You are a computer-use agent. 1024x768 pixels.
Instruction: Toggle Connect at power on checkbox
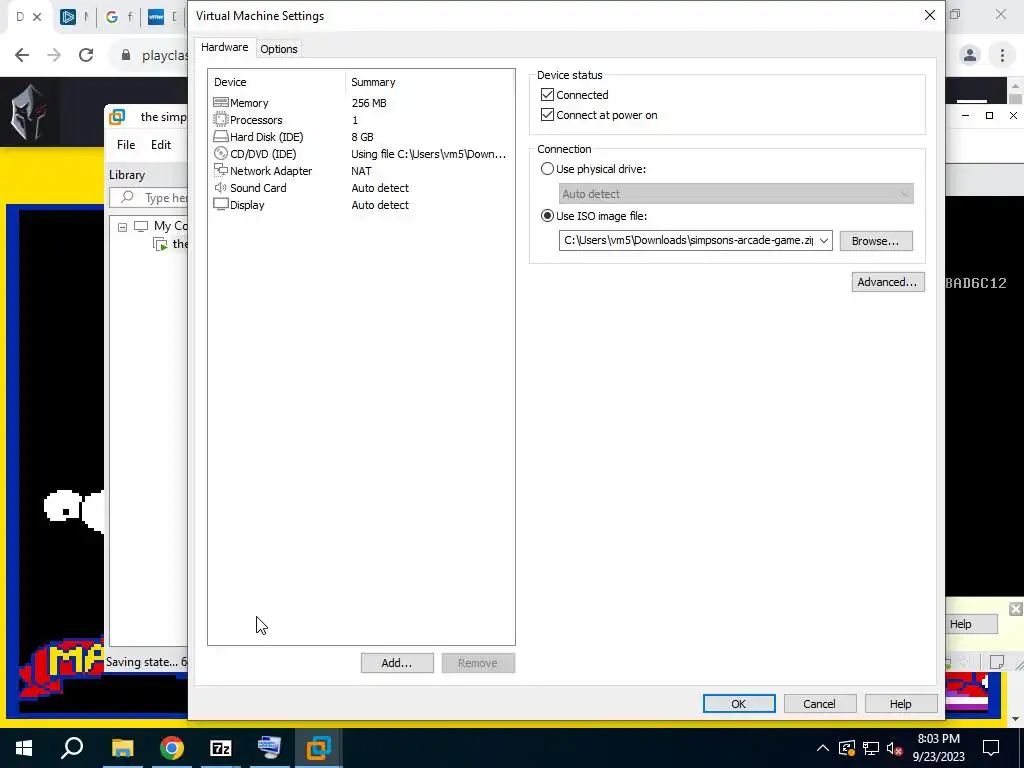click(547, 115)
